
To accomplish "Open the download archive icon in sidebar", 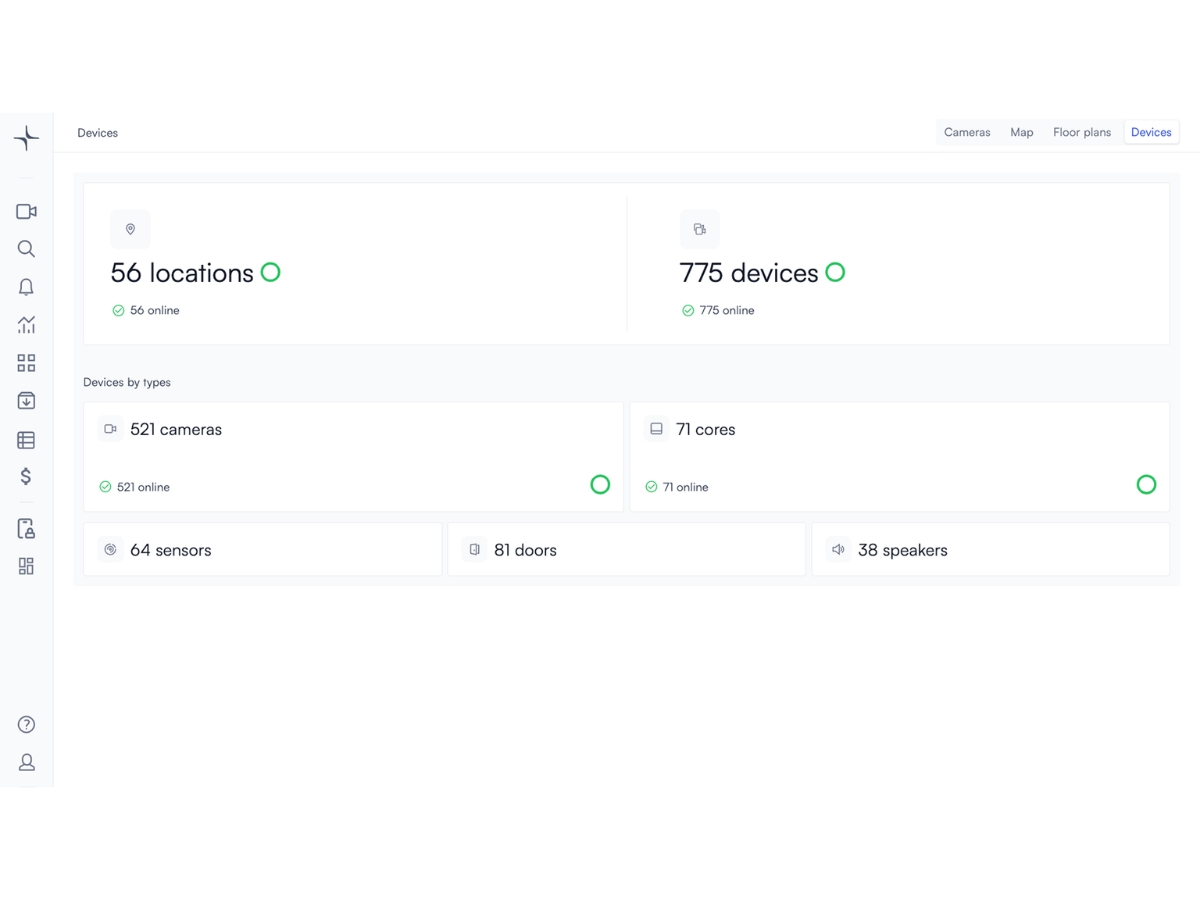I will [x=26, y=401].
